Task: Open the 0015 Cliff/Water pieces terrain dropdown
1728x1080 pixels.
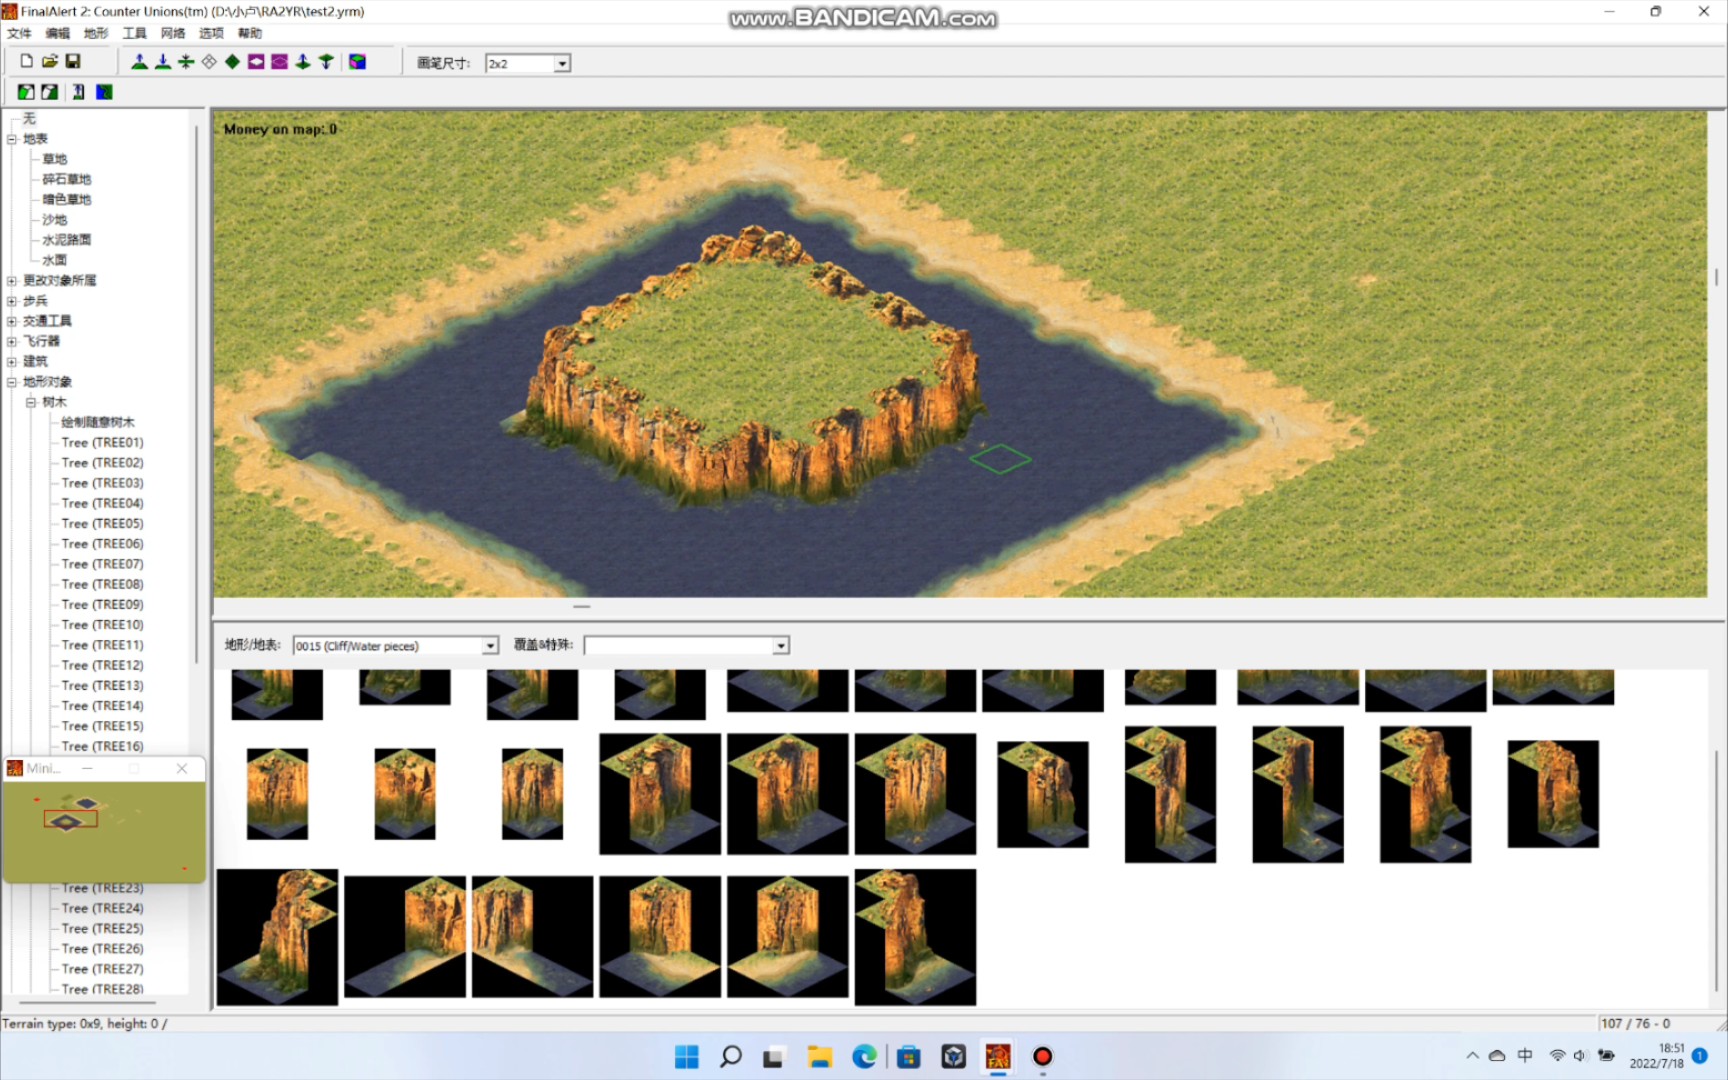Action: (490, 646)
